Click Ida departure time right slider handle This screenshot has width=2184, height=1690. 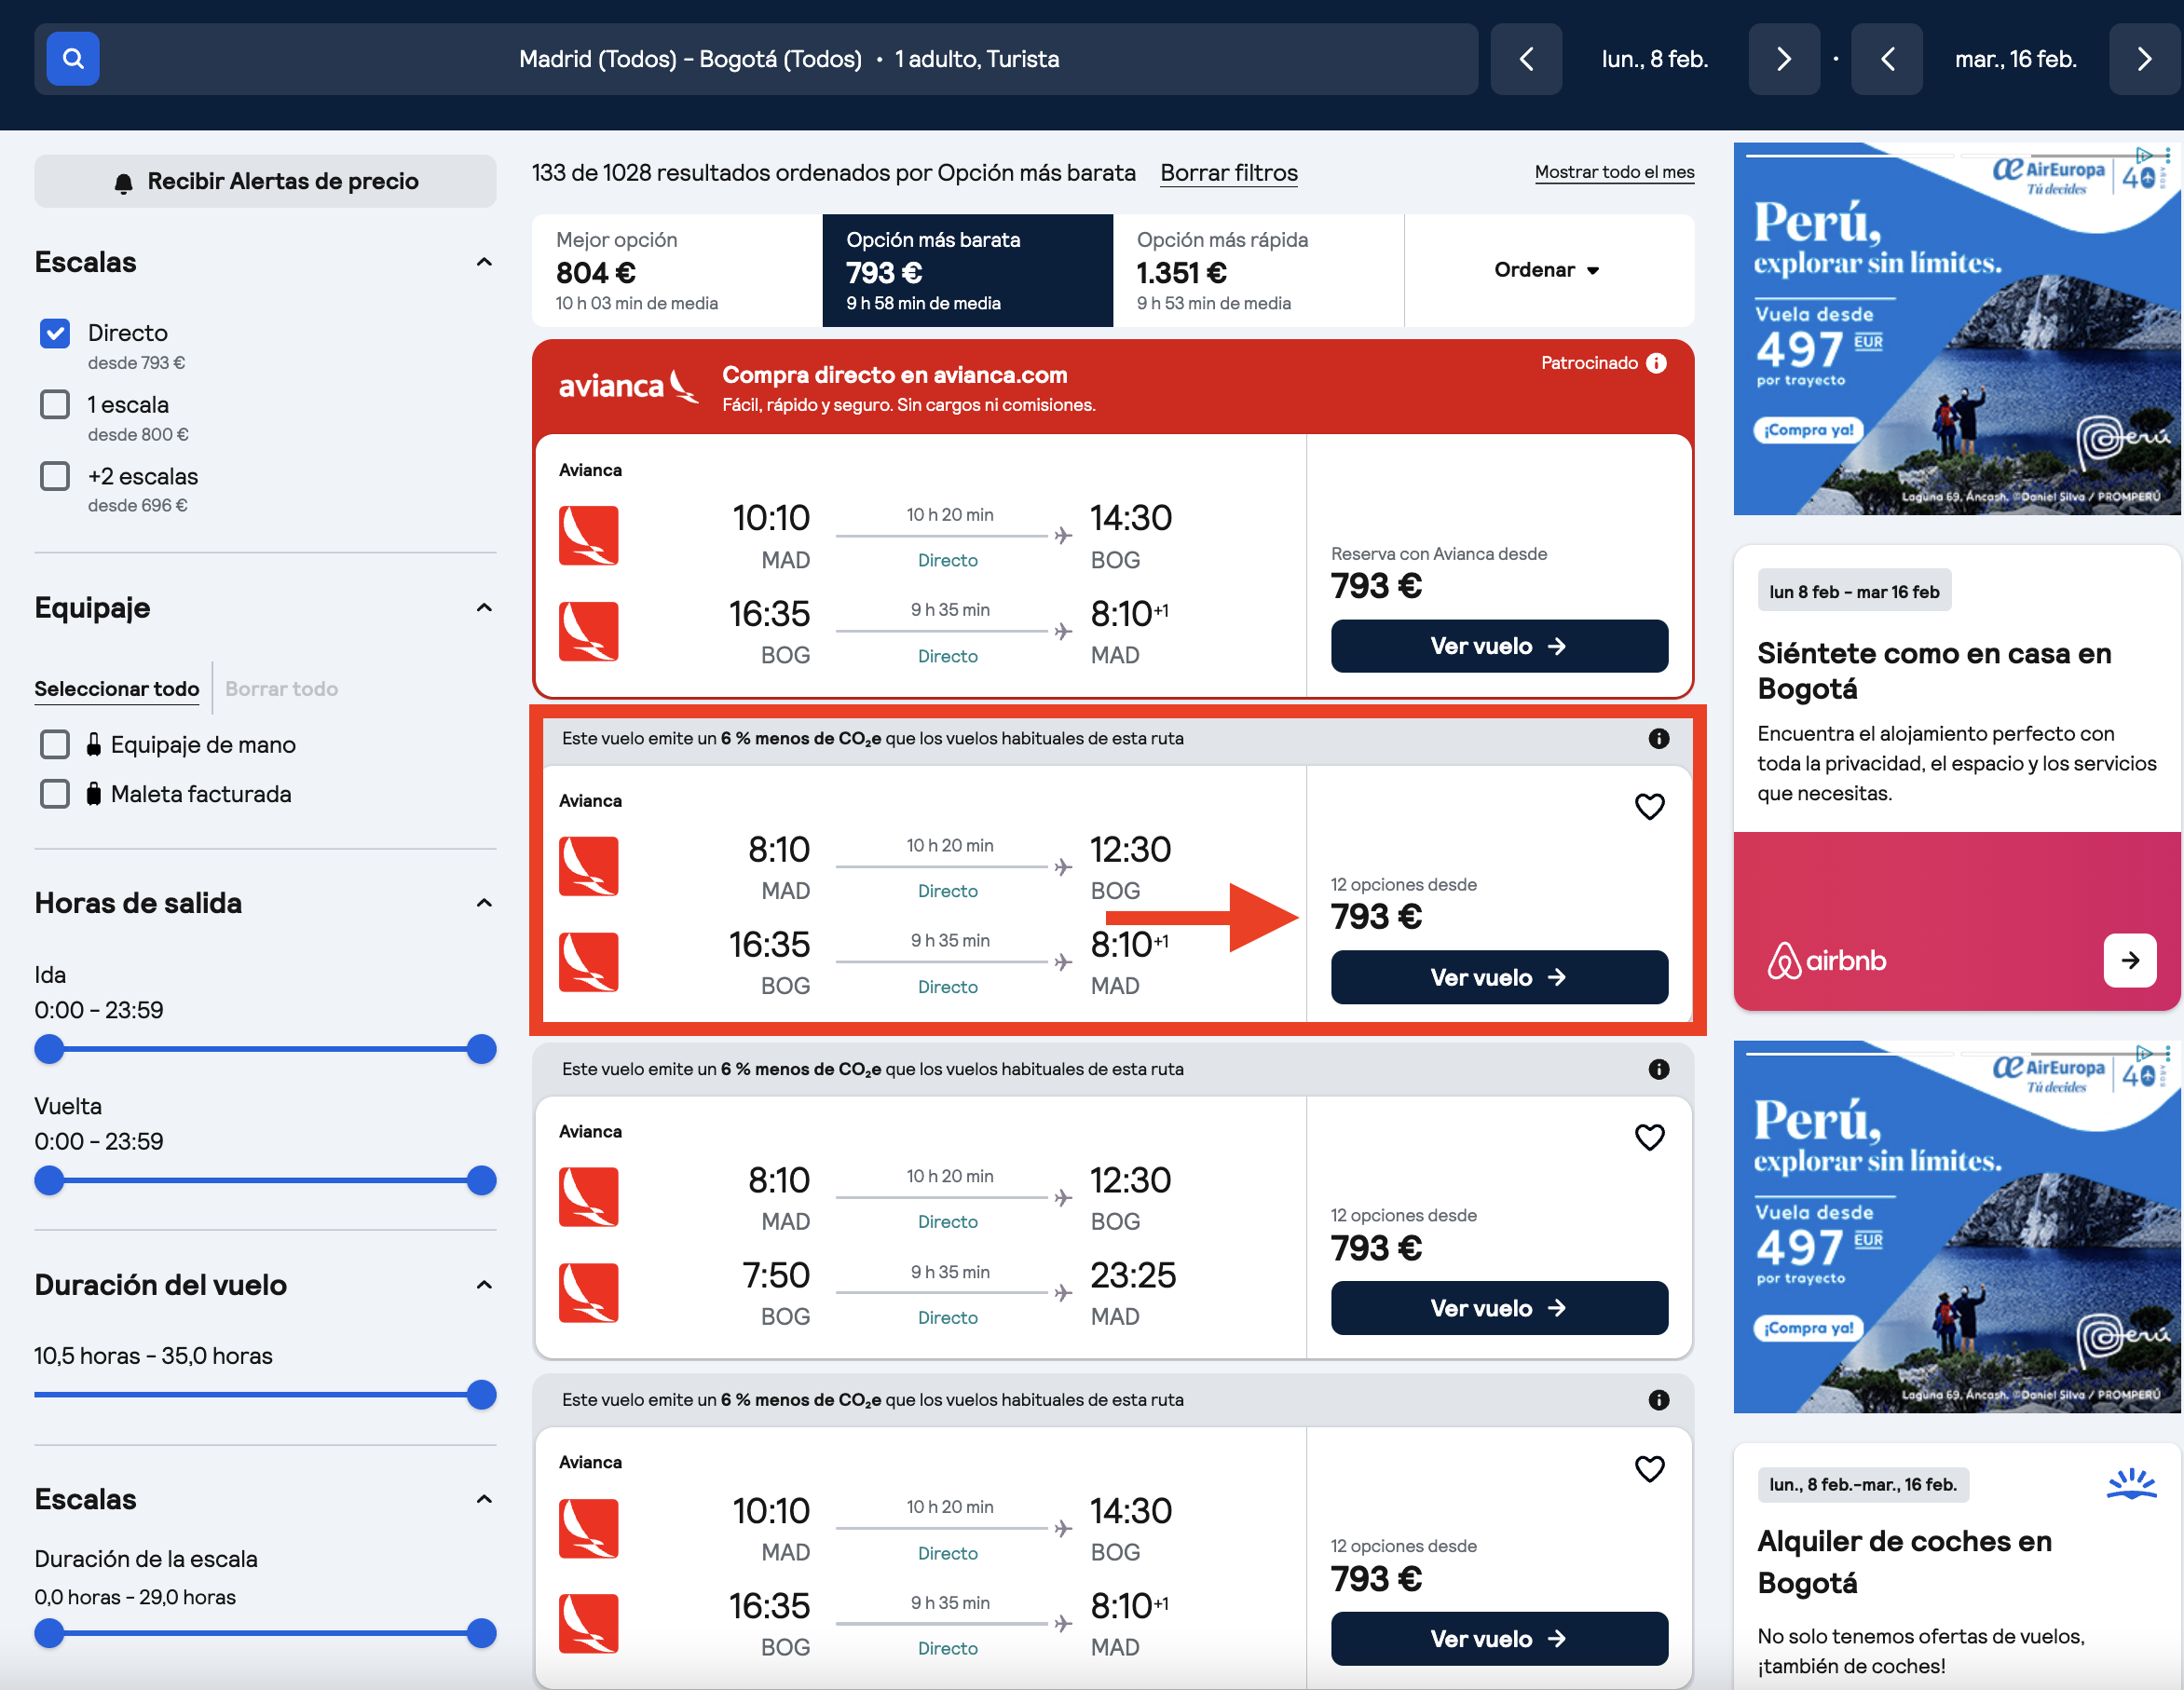481,1049
